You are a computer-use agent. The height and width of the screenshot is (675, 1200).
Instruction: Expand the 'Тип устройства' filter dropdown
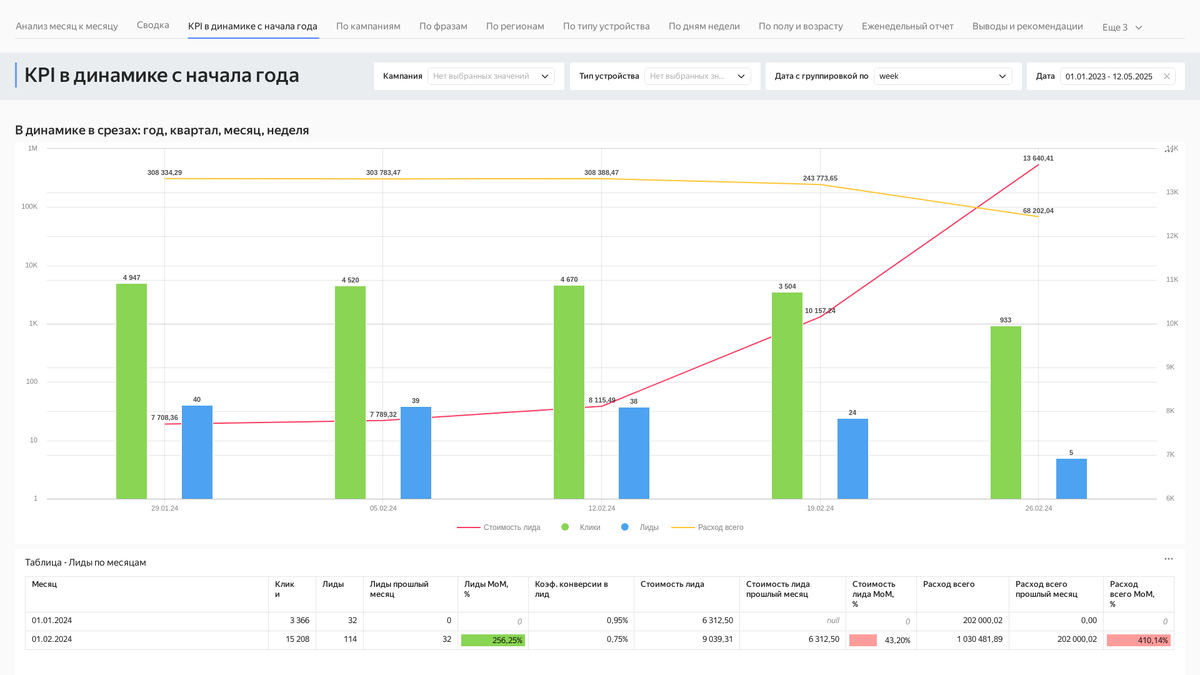(698, 76)
